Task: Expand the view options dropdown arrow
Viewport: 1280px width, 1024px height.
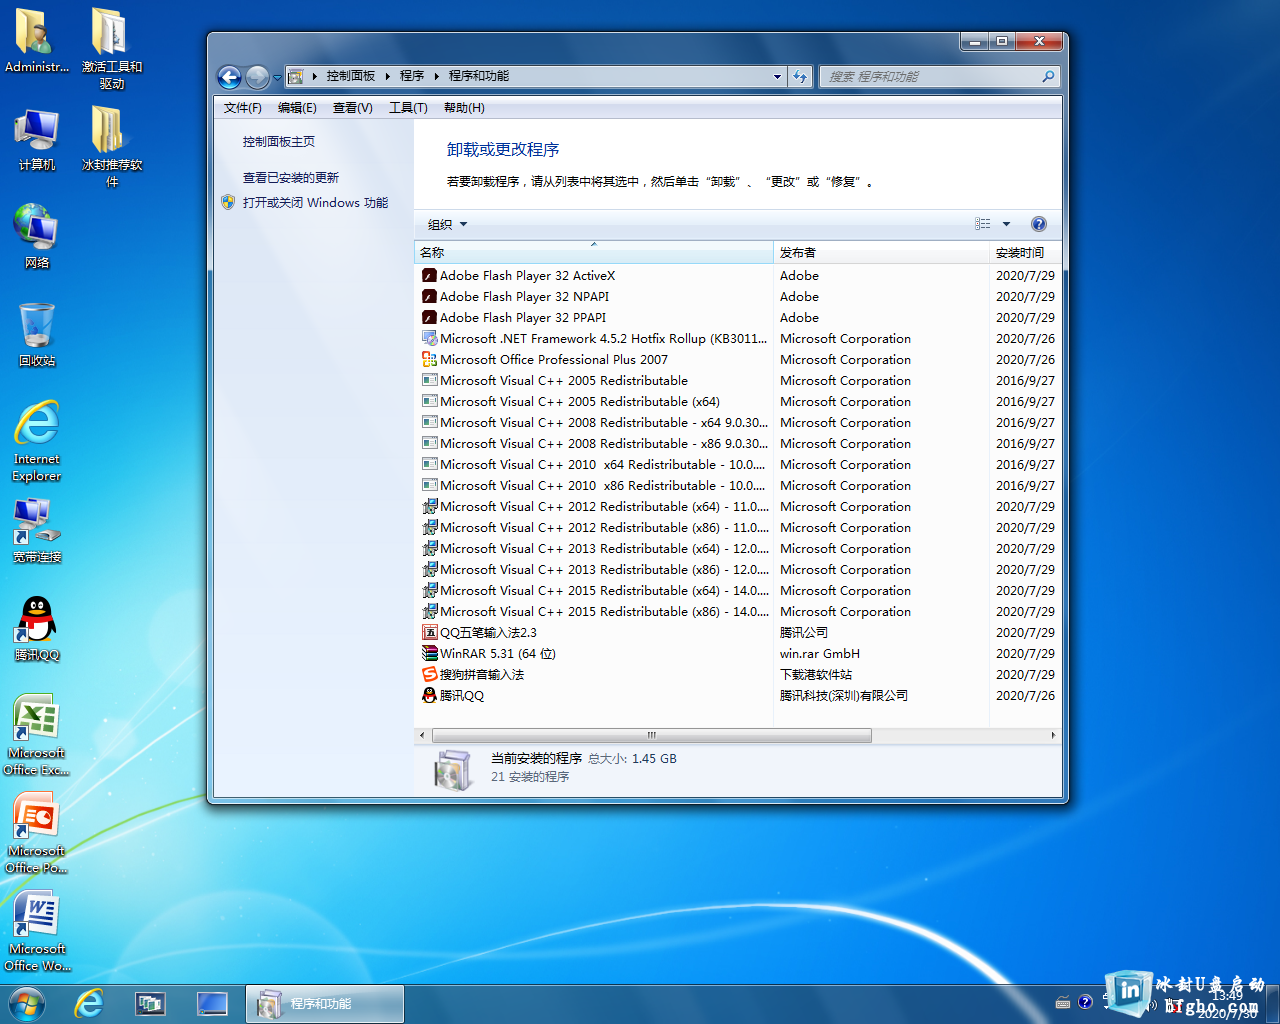Action: pos(1006,224)
